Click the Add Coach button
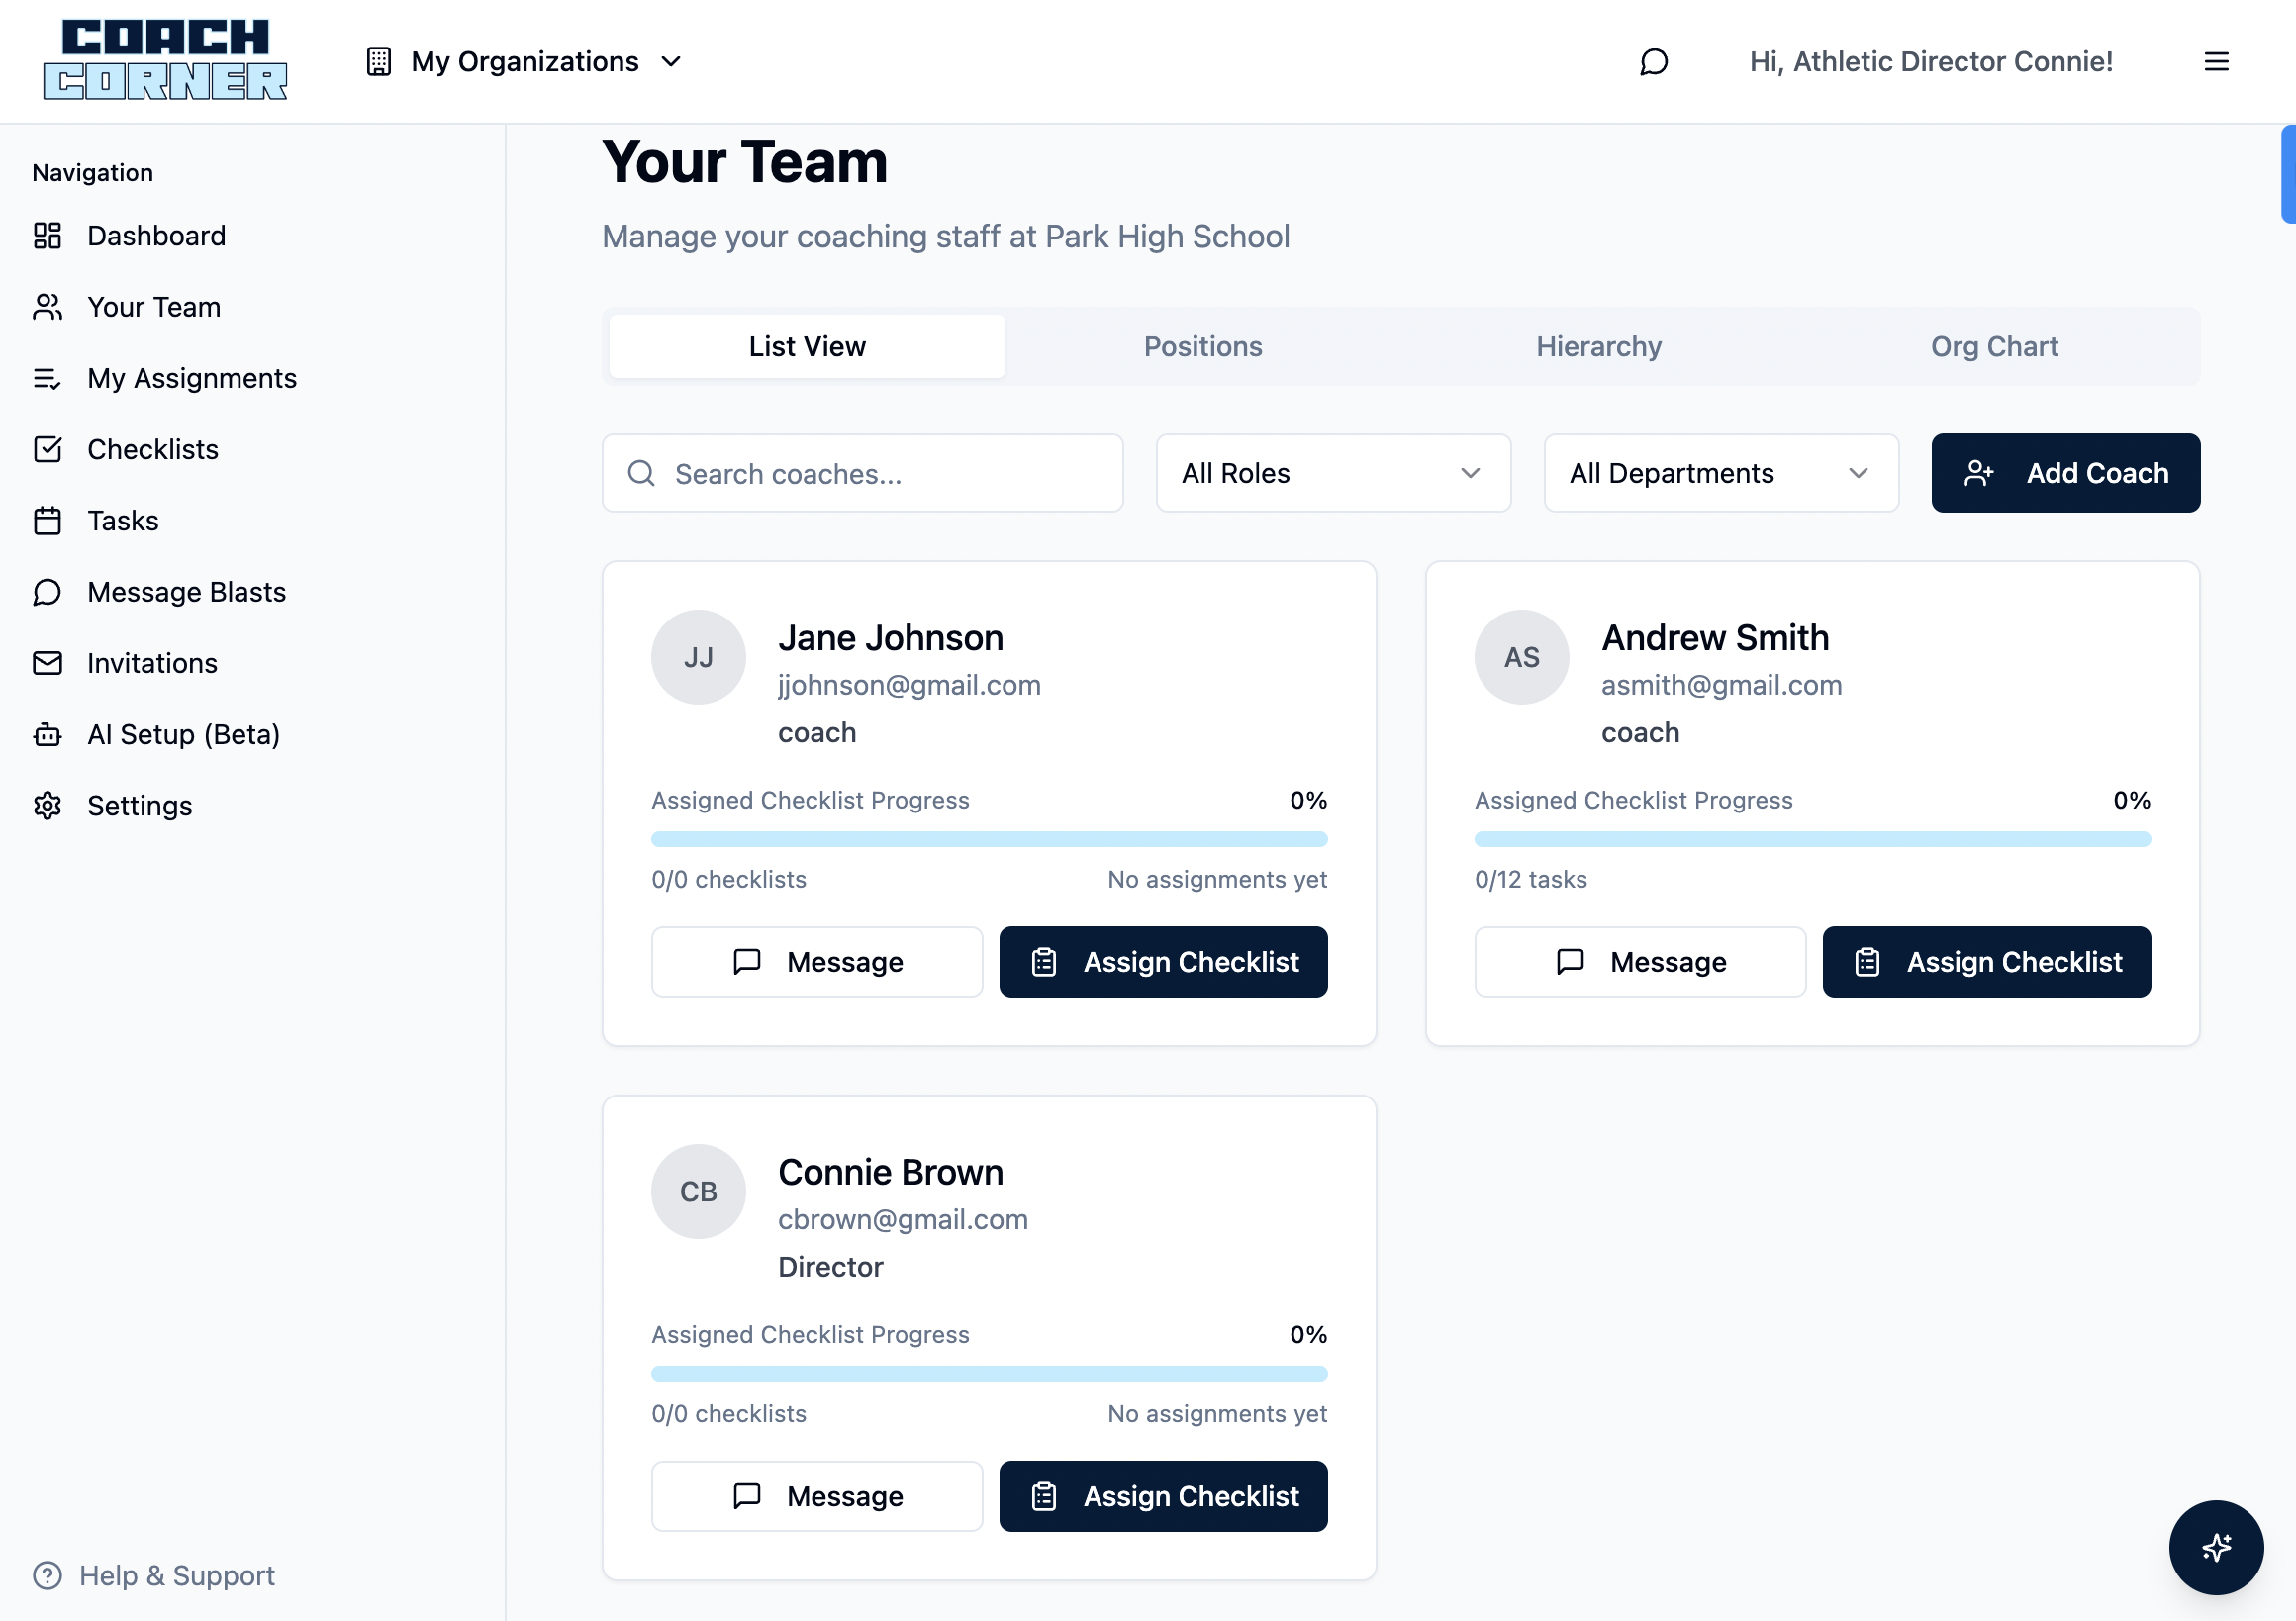Viewport: 2296px width, 1621px height. click(x=2065, y=473)
